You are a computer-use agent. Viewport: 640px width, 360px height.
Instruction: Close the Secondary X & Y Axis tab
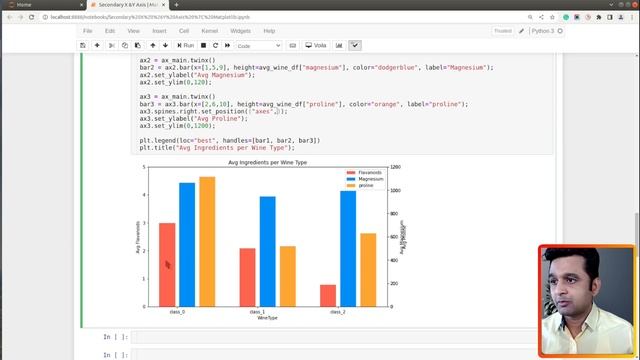click(x=164, y=5)
